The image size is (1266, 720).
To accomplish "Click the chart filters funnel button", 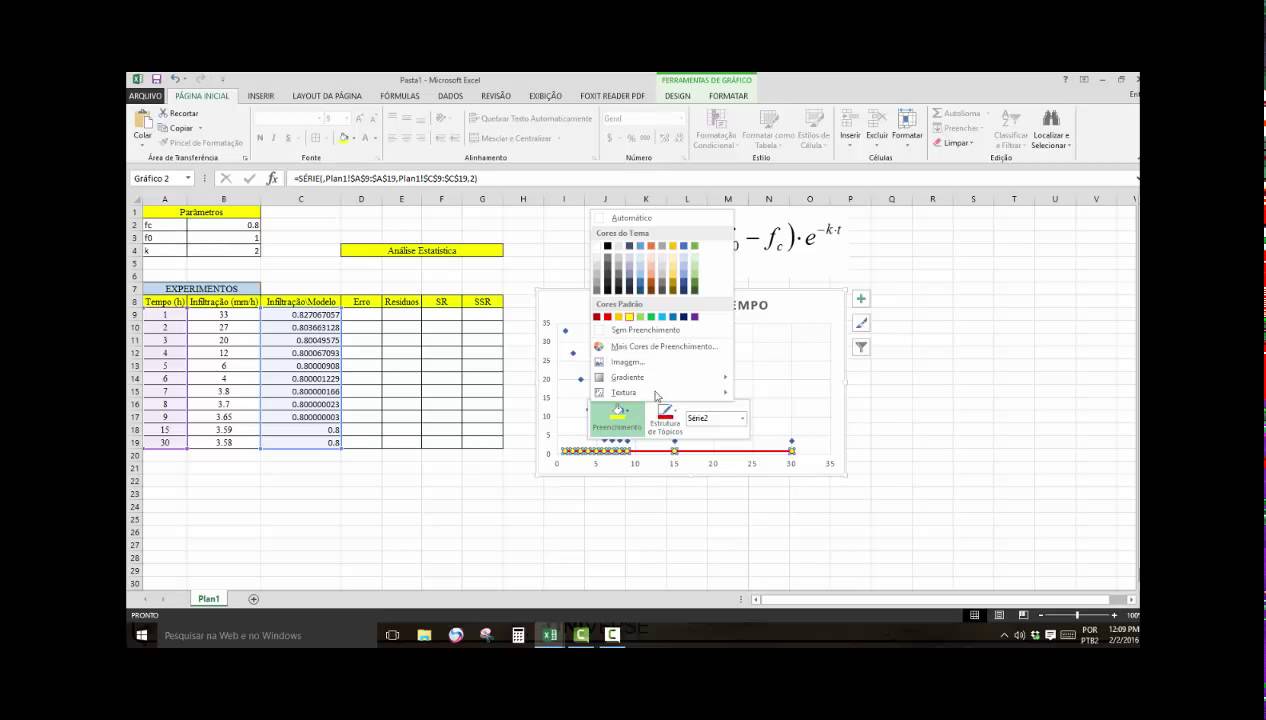I will pos(861,347).
